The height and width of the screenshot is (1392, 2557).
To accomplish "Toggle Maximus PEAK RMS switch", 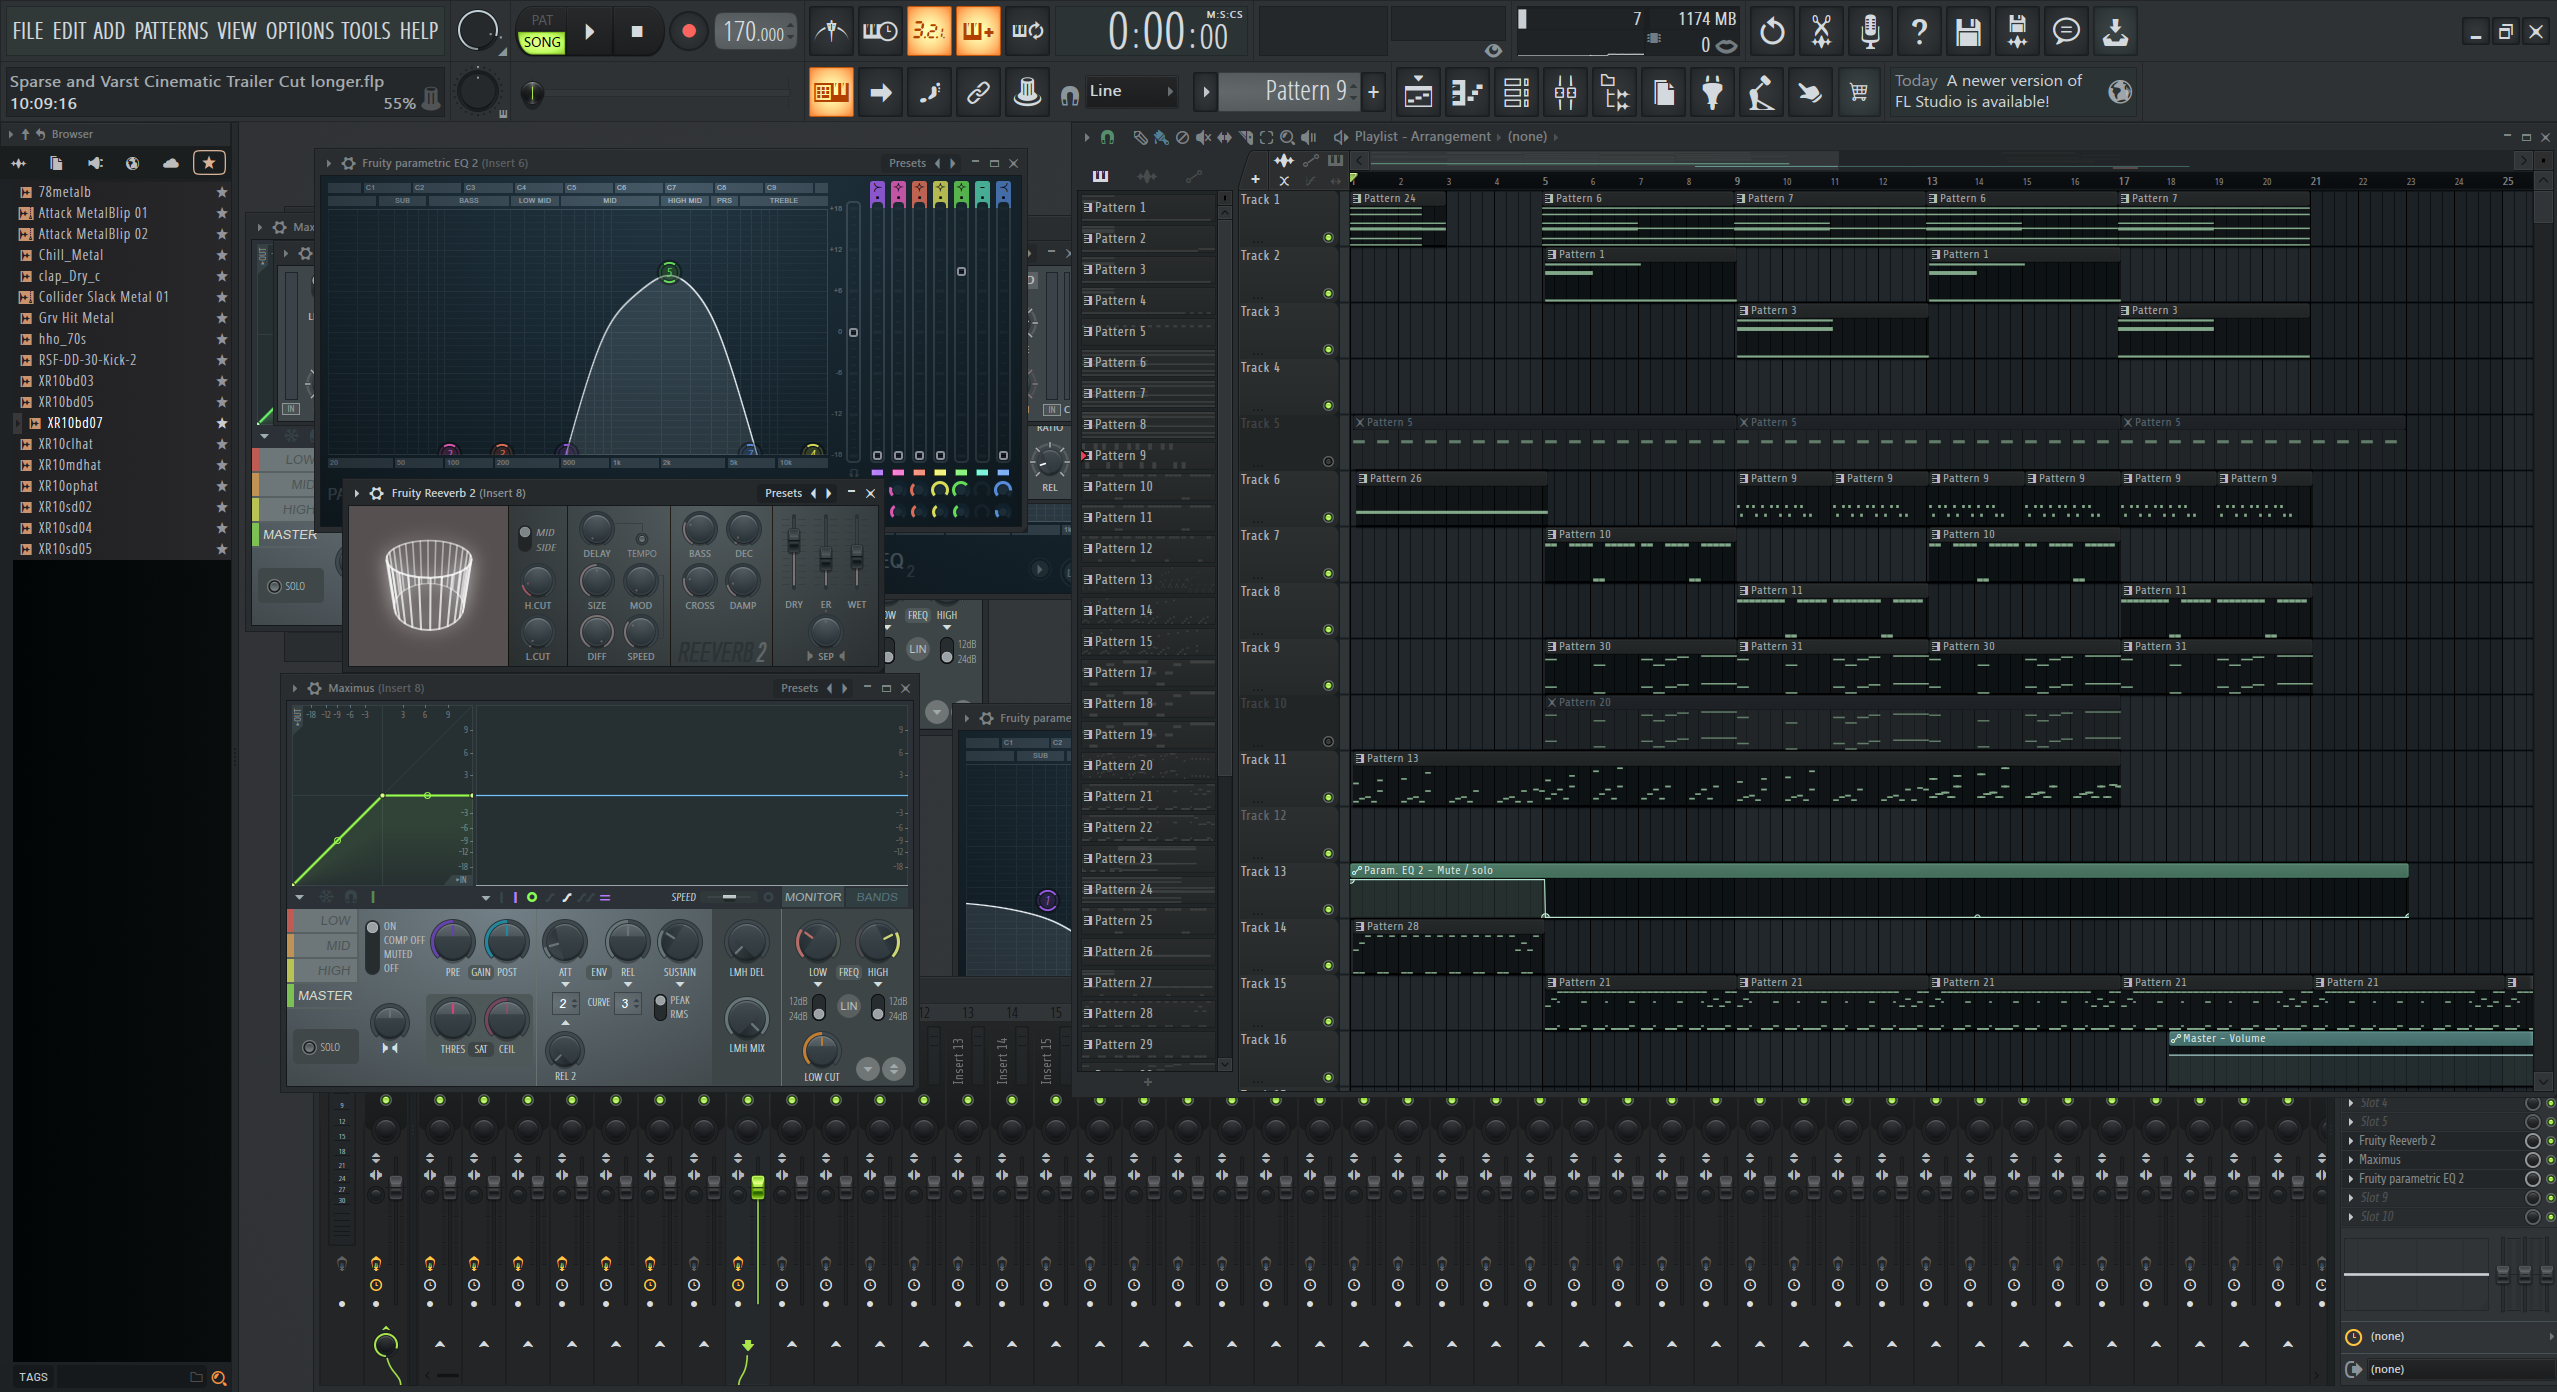I will (660, 1007).
